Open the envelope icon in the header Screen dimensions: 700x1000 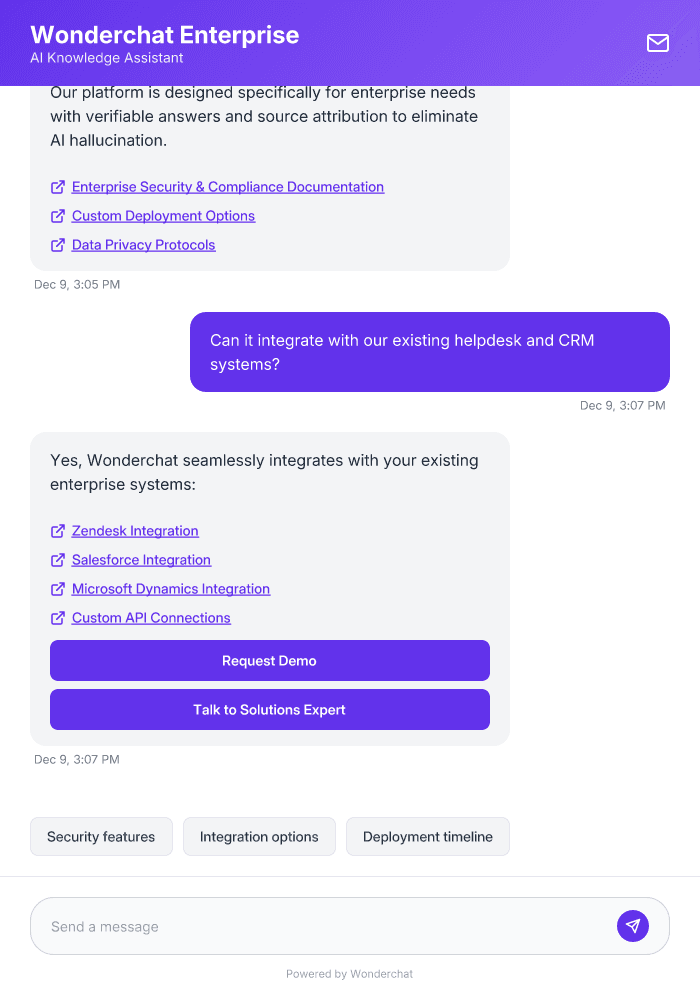pyautogui.click(x=657, y=43)
